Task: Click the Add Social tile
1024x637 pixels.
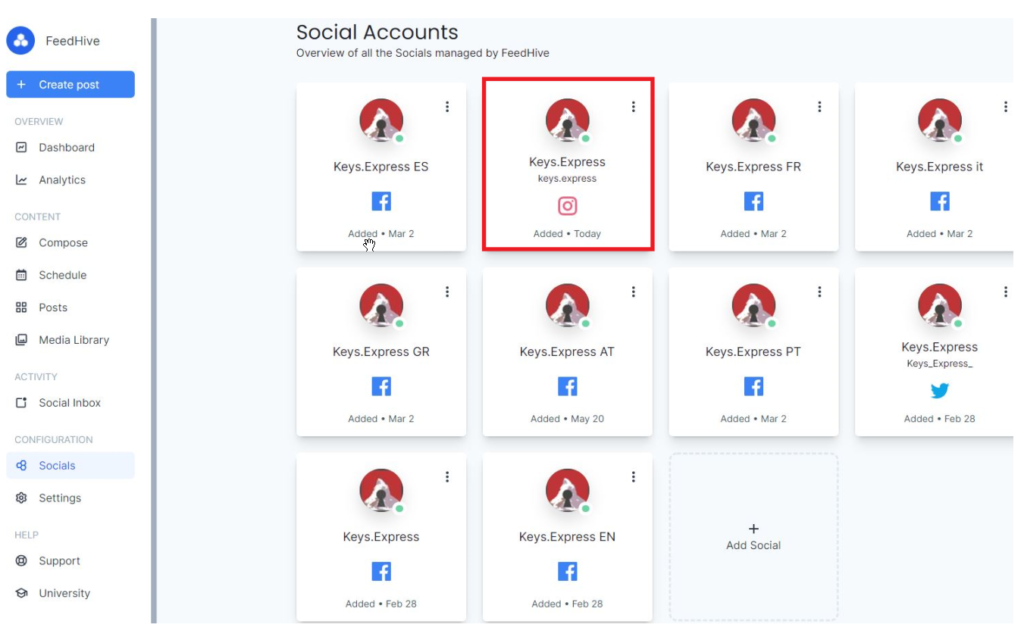Action: click(753, 537)
